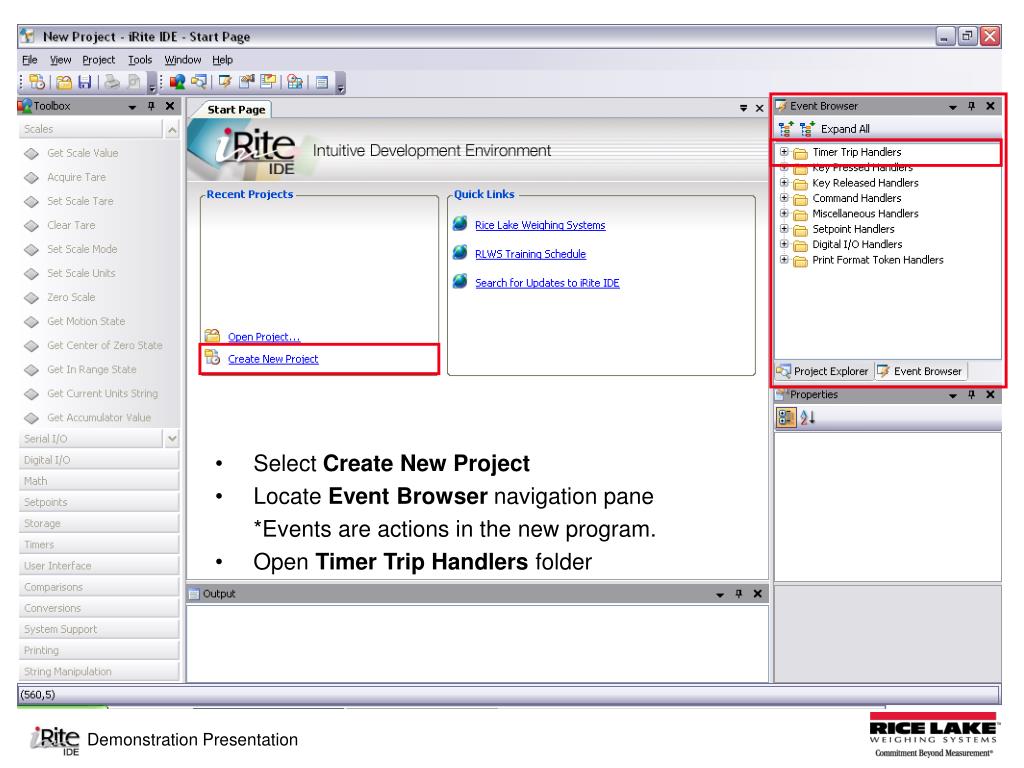Click the Toolbox list scroll-down arrow

click(x=172, y=438)
